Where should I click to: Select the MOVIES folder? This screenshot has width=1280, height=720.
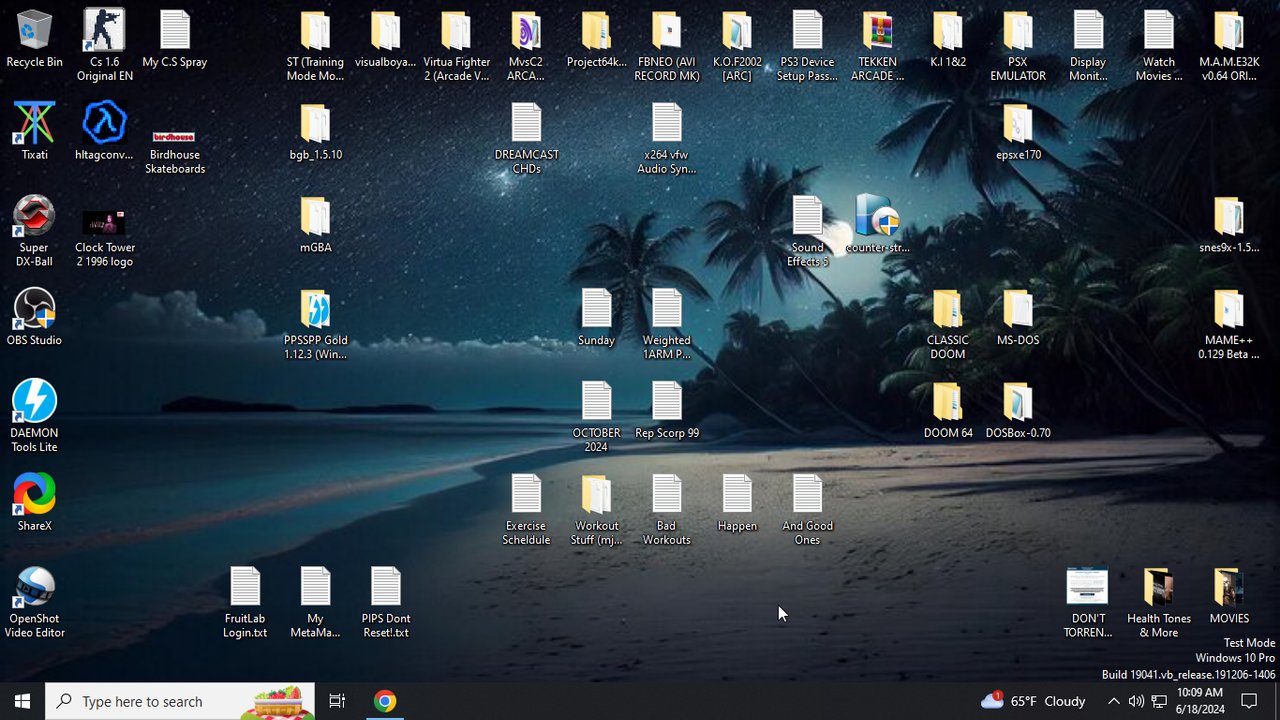[1229, 596]
